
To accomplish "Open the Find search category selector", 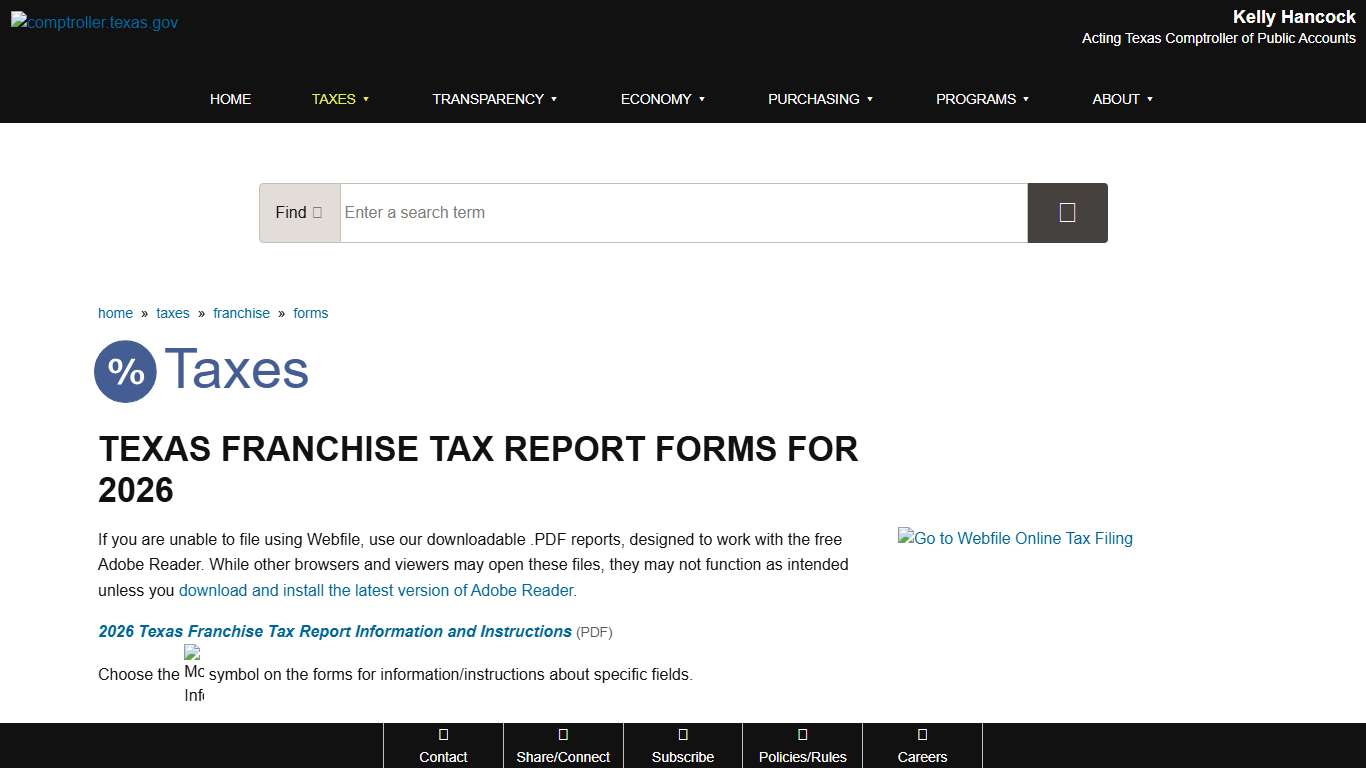I will 299,212.
